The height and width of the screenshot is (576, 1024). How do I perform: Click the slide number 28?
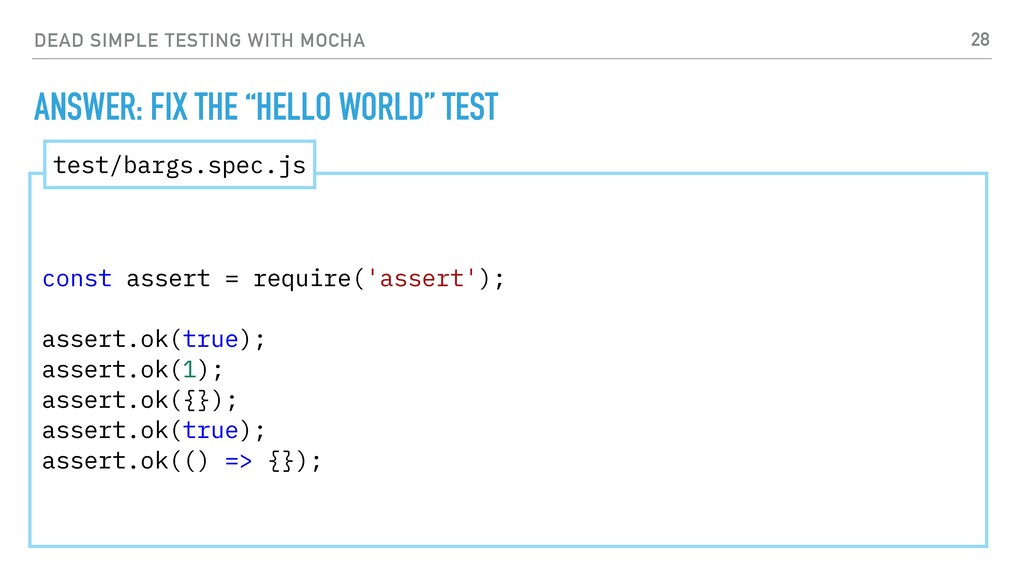pyautogui.click(x=980, y=40)
